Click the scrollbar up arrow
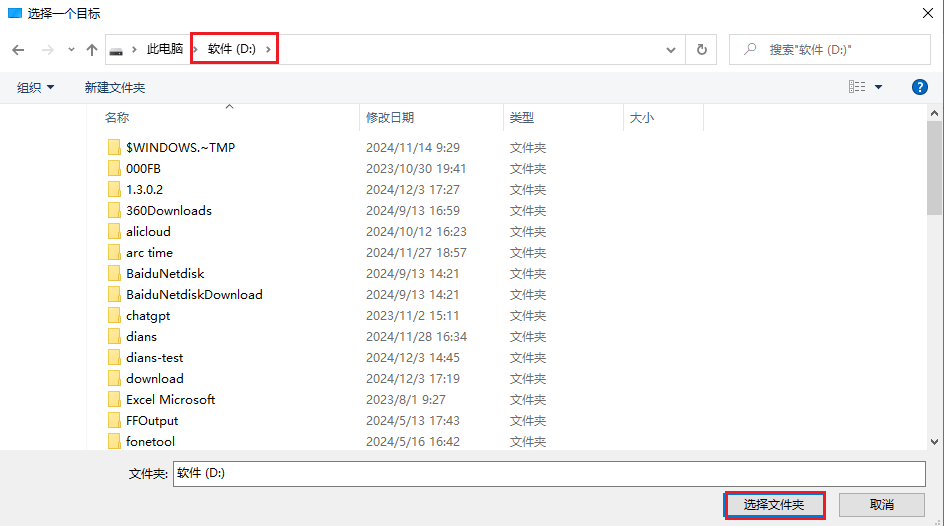Screen dimensions: 944x526 [934, 113]
